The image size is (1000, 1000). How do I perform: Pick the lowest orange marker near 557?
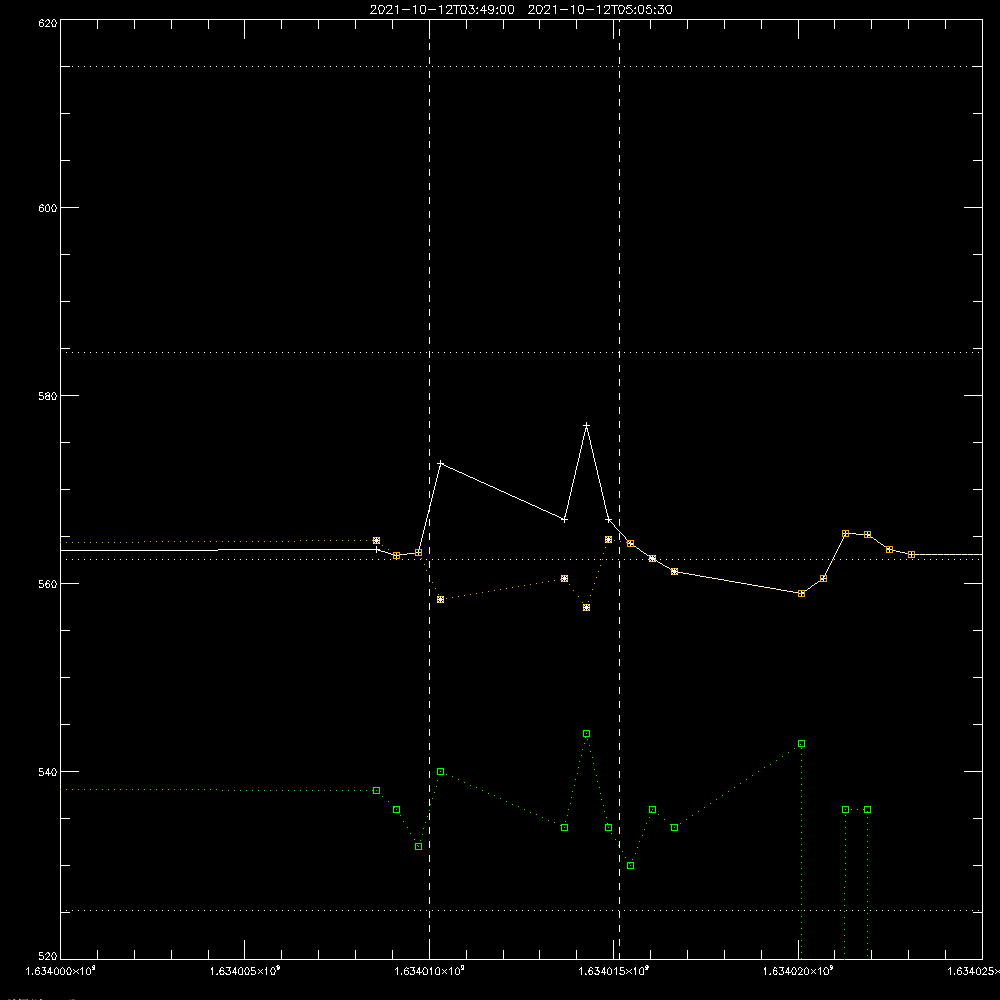pos(587,607)
